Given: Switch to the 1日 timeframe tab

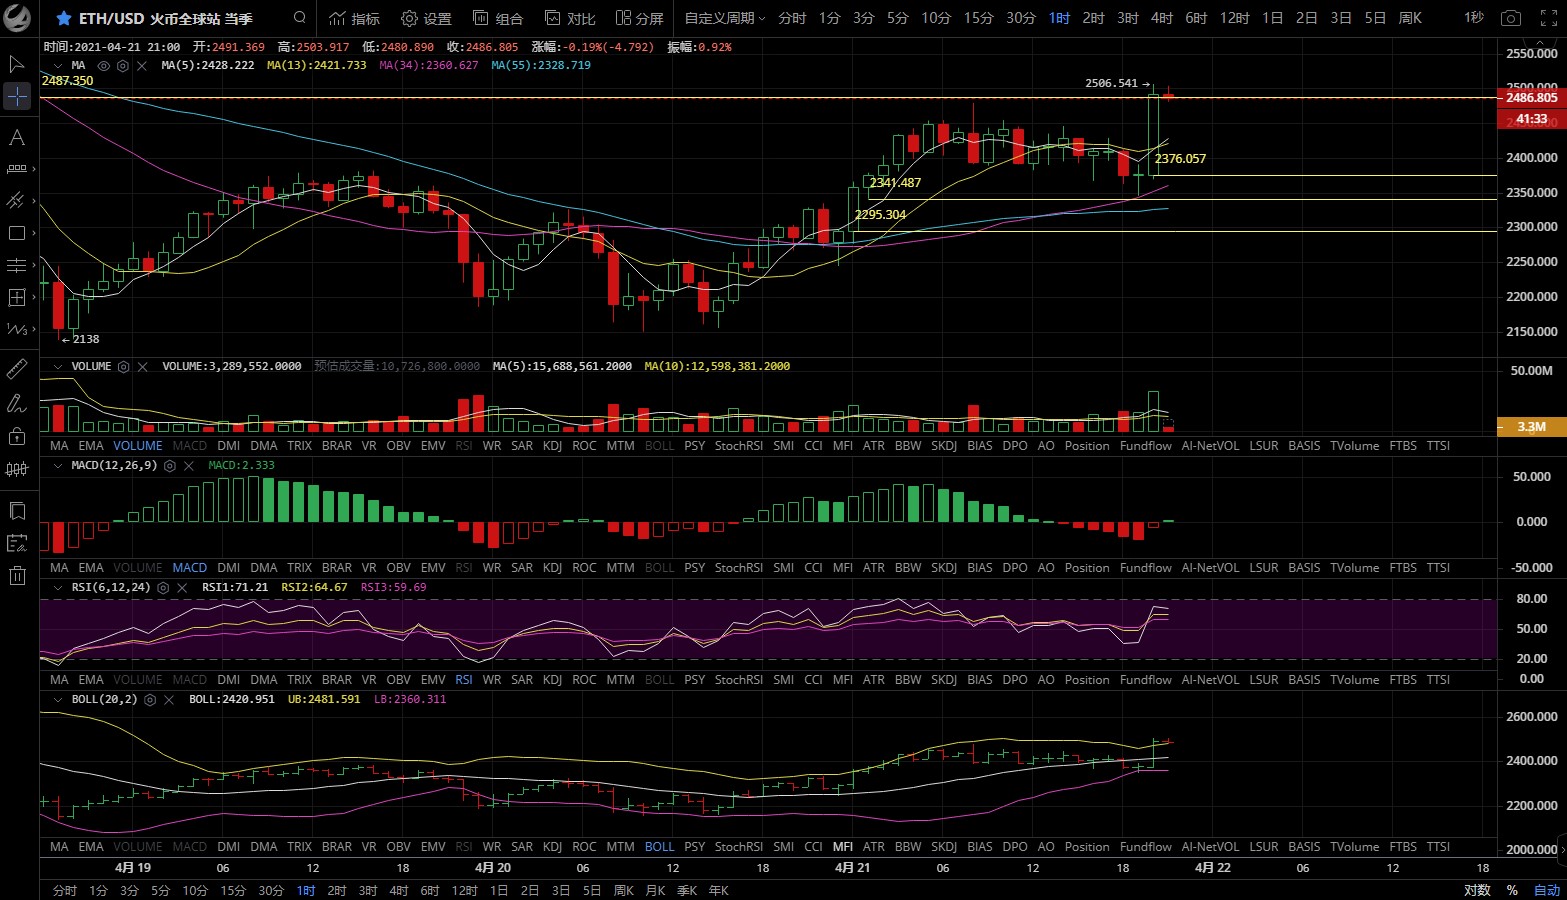Looking at the screenshot, I should tap(1272, 19).
